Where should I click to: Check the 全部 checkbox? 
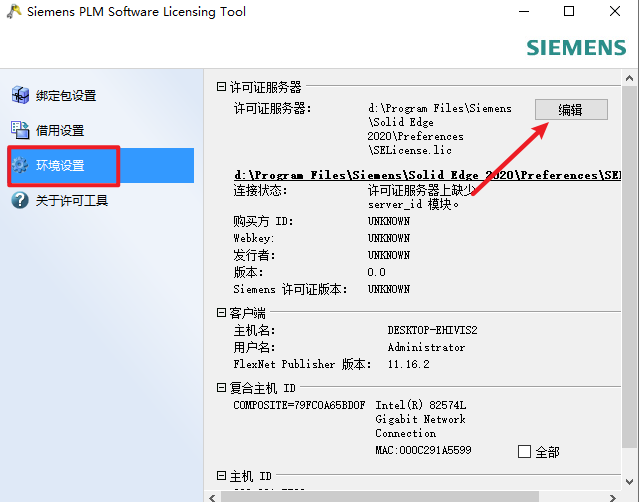(x=524, y=451)
